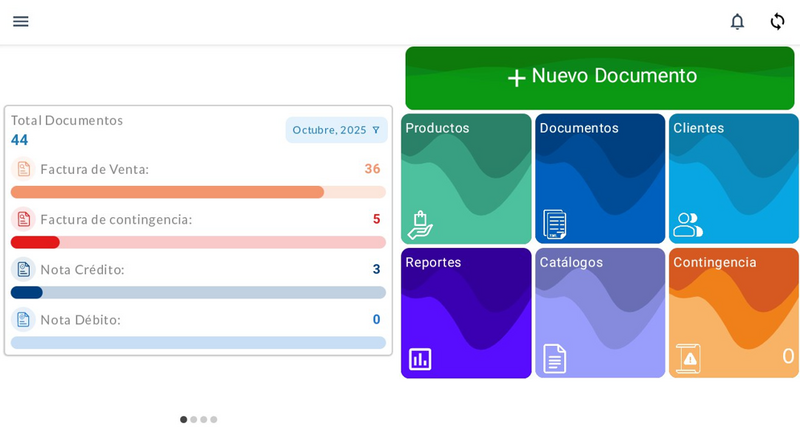Open the Productos tile
The height and width of the screenshot is (428, 800).
pyautogui.click(x=466, y=179)
